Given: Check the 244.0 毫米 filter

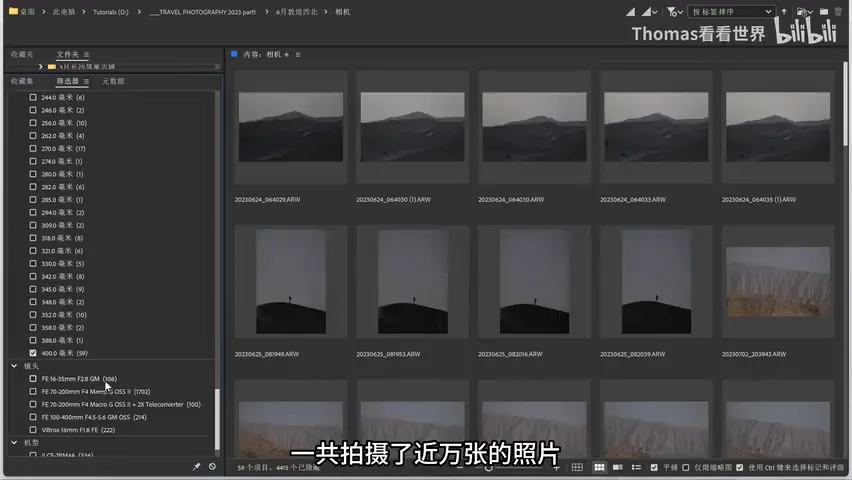Looking at the screenshot, I should pos(33,97).
